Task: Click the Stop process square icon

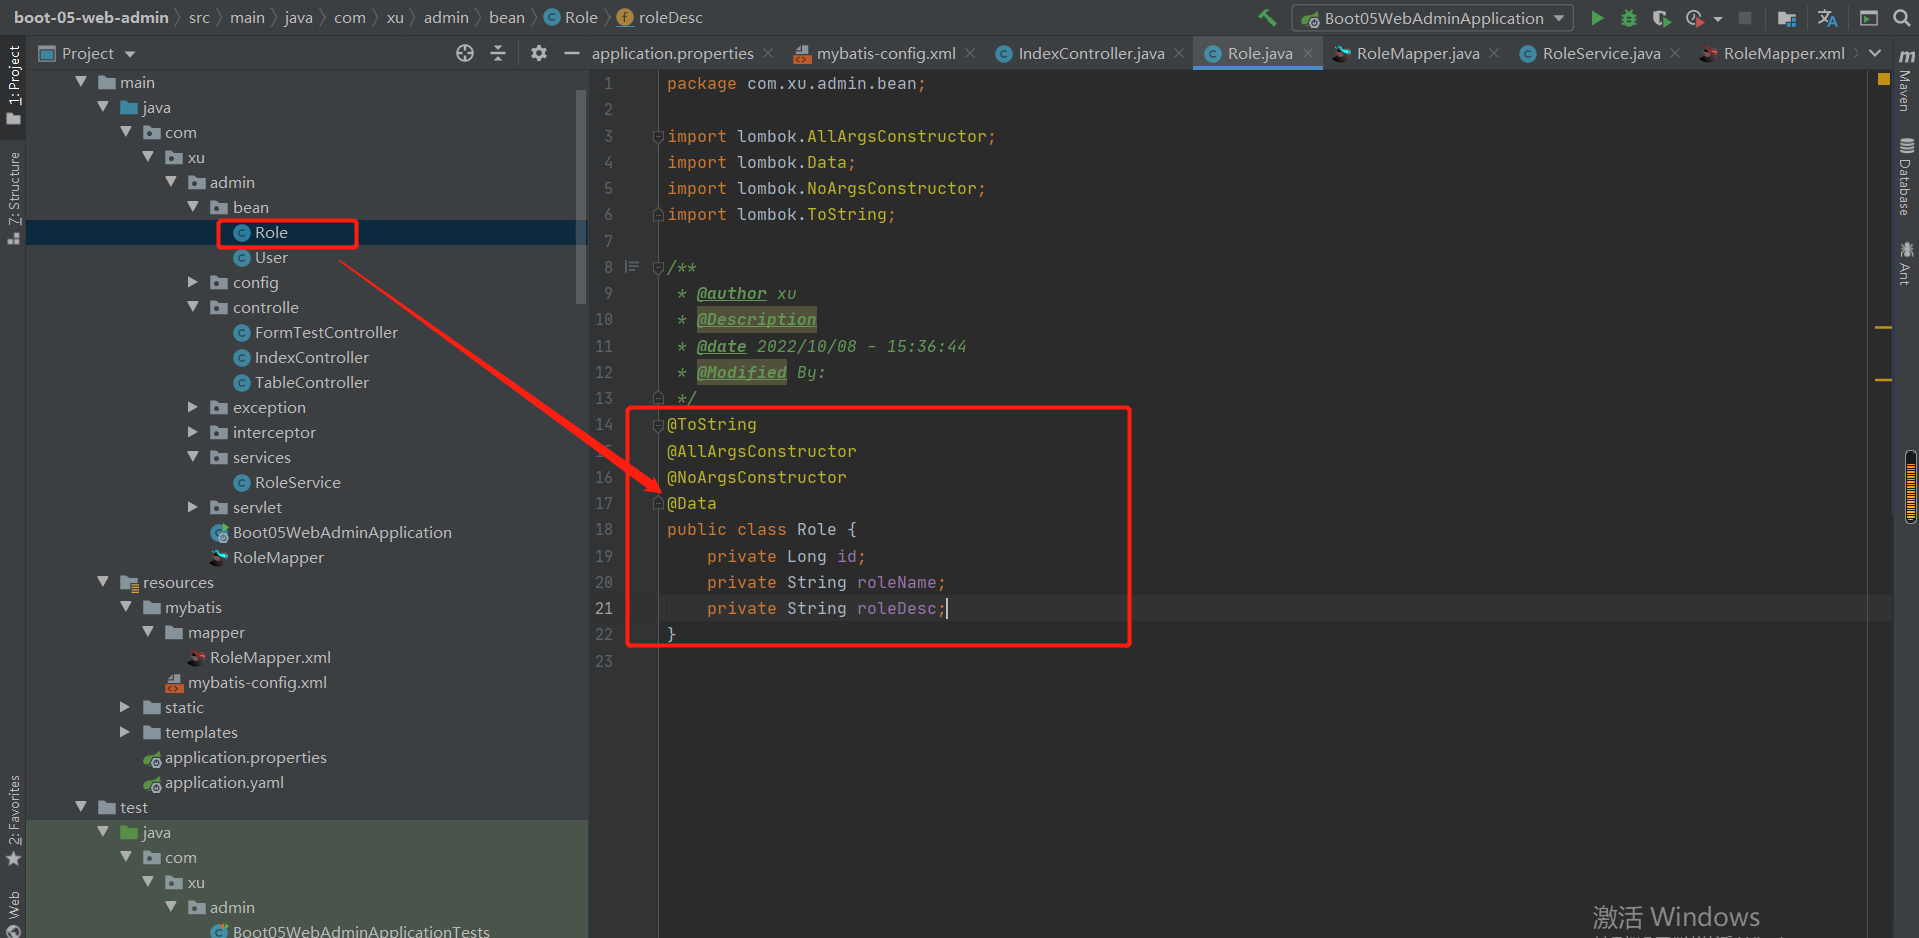Action: click(1745, 18)
